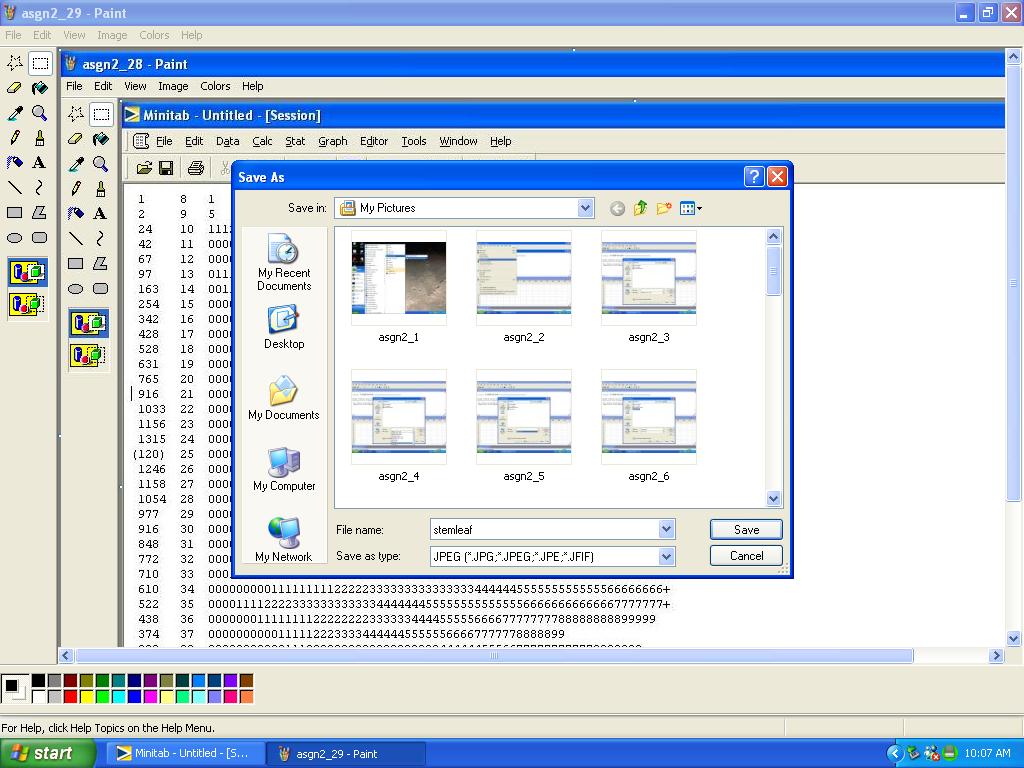This screenshot has width=1024, height=768.
Task: Go to Desktop in the places bar
Action: [x=284, y=328]
